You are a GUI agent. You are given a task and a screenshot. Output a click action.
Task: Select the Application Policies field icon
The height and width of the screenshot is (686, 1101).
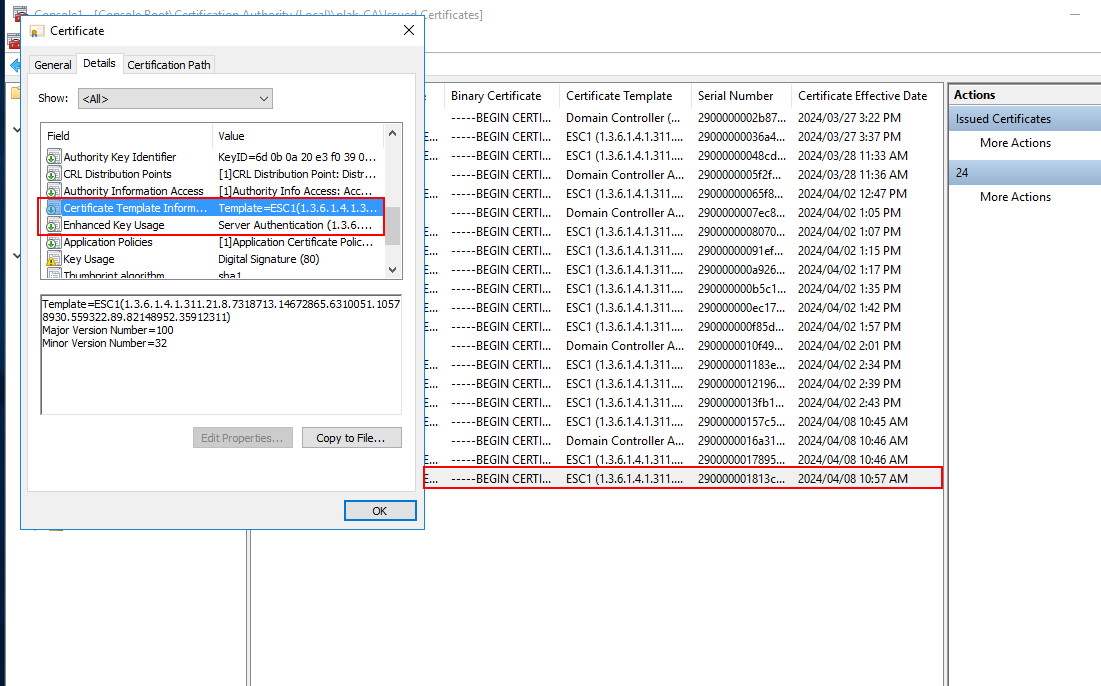tap(54, 242)
